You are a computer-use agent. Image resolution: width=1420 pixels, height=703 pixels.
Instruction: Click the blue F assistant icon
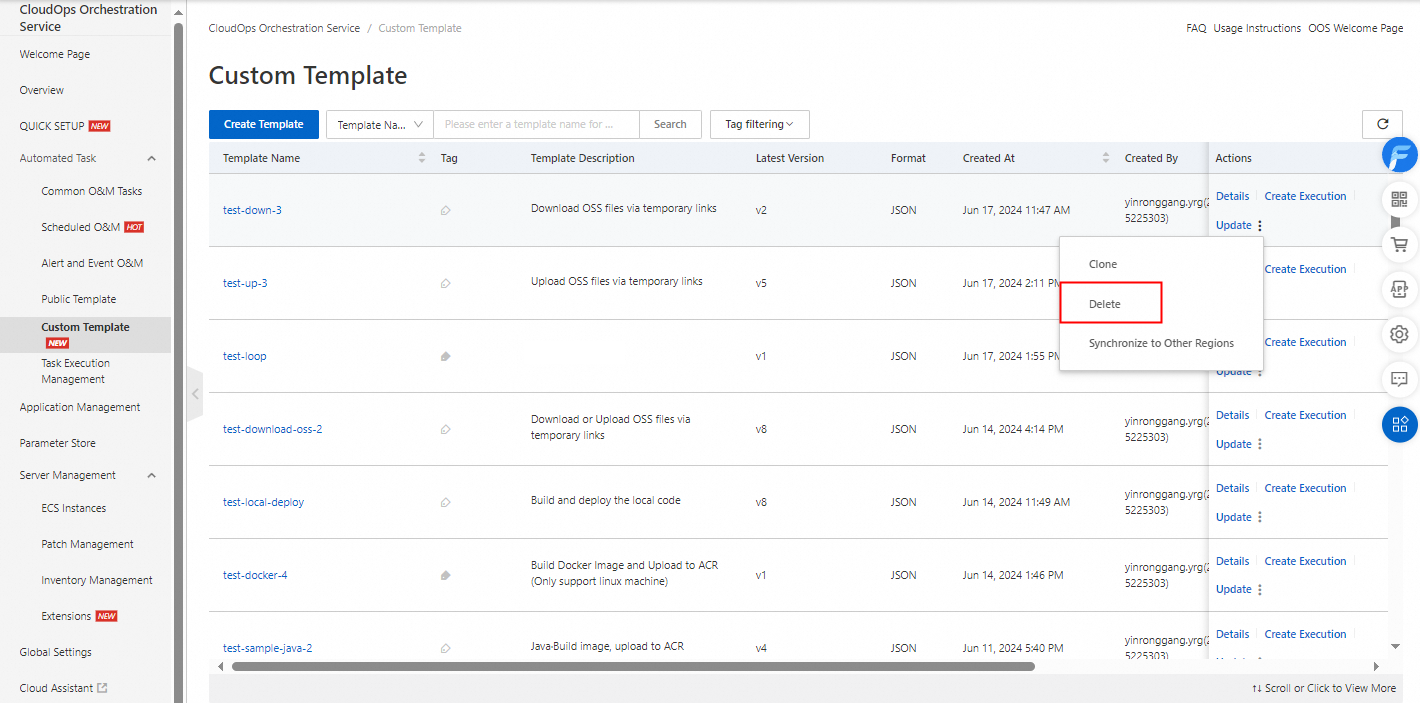point(1400,155)
